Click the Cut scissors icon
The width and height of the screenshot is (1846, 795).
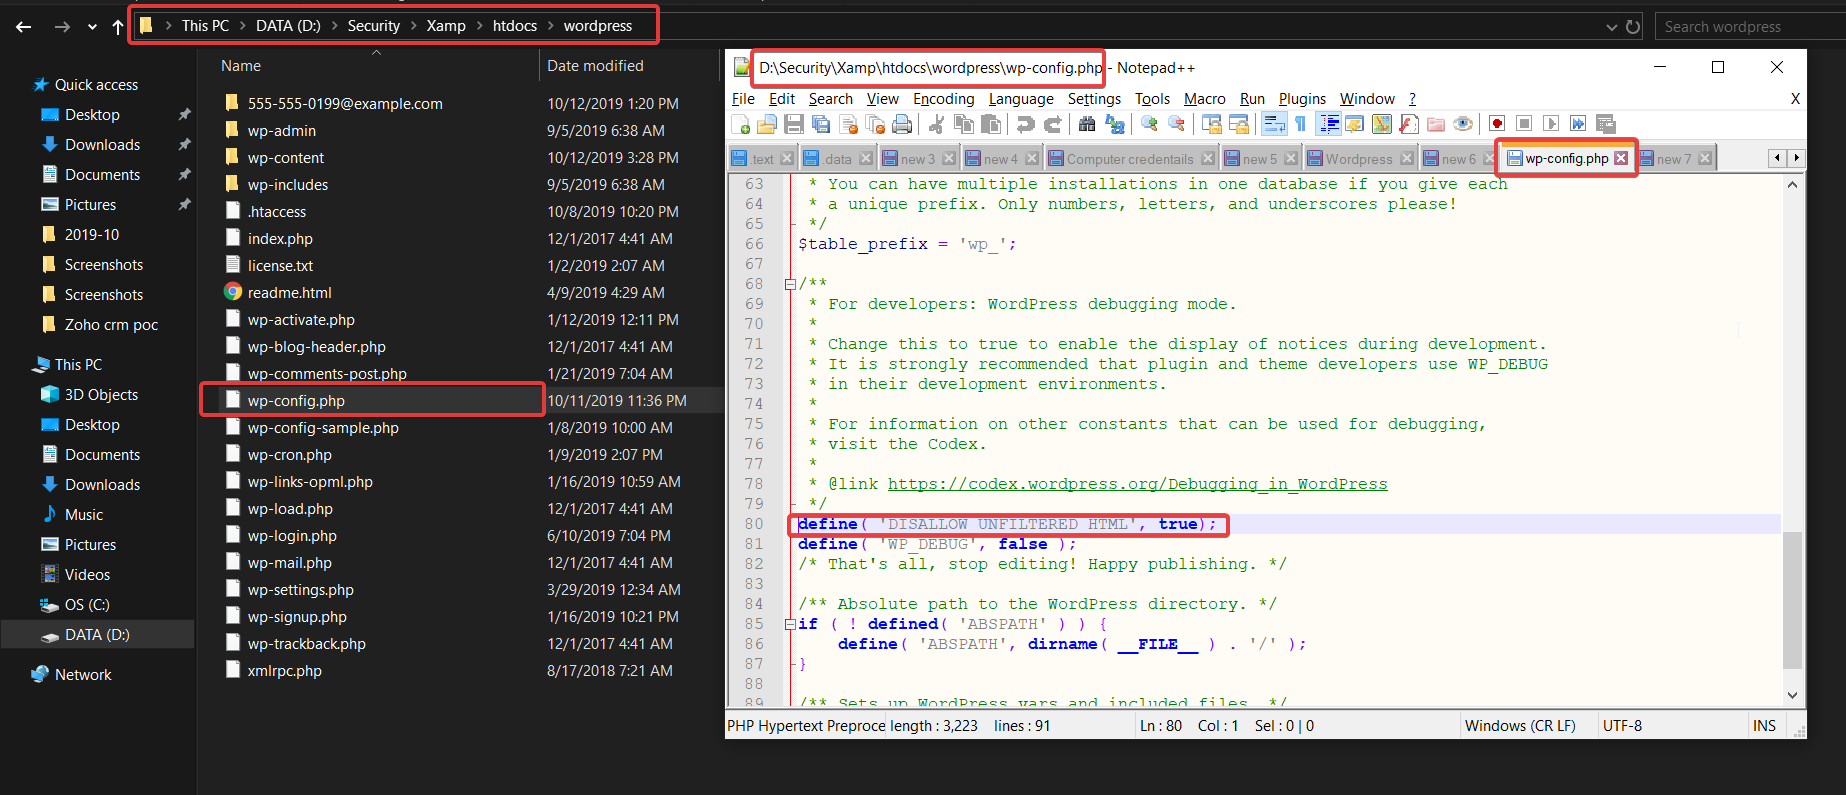click(x=936, y=124)
